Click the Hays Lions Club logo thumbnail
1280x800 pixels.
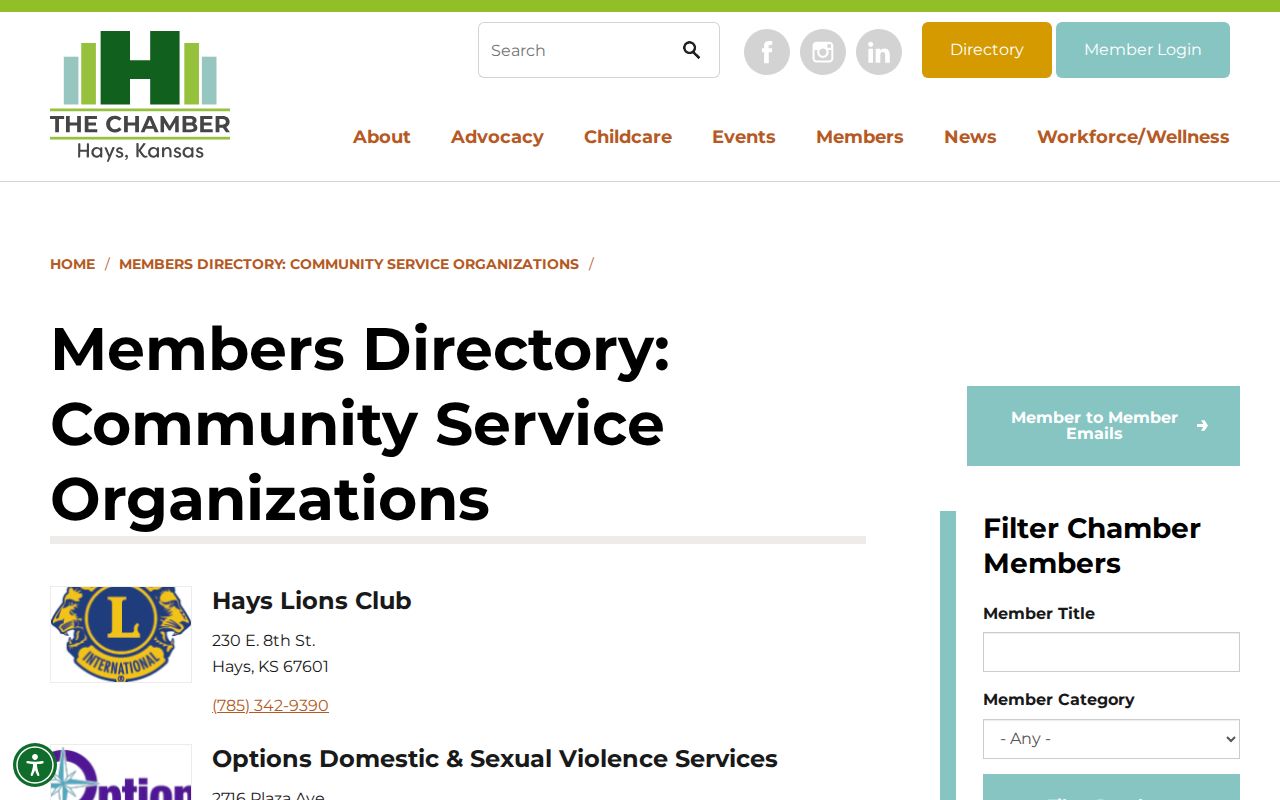[x=121, y=634]
